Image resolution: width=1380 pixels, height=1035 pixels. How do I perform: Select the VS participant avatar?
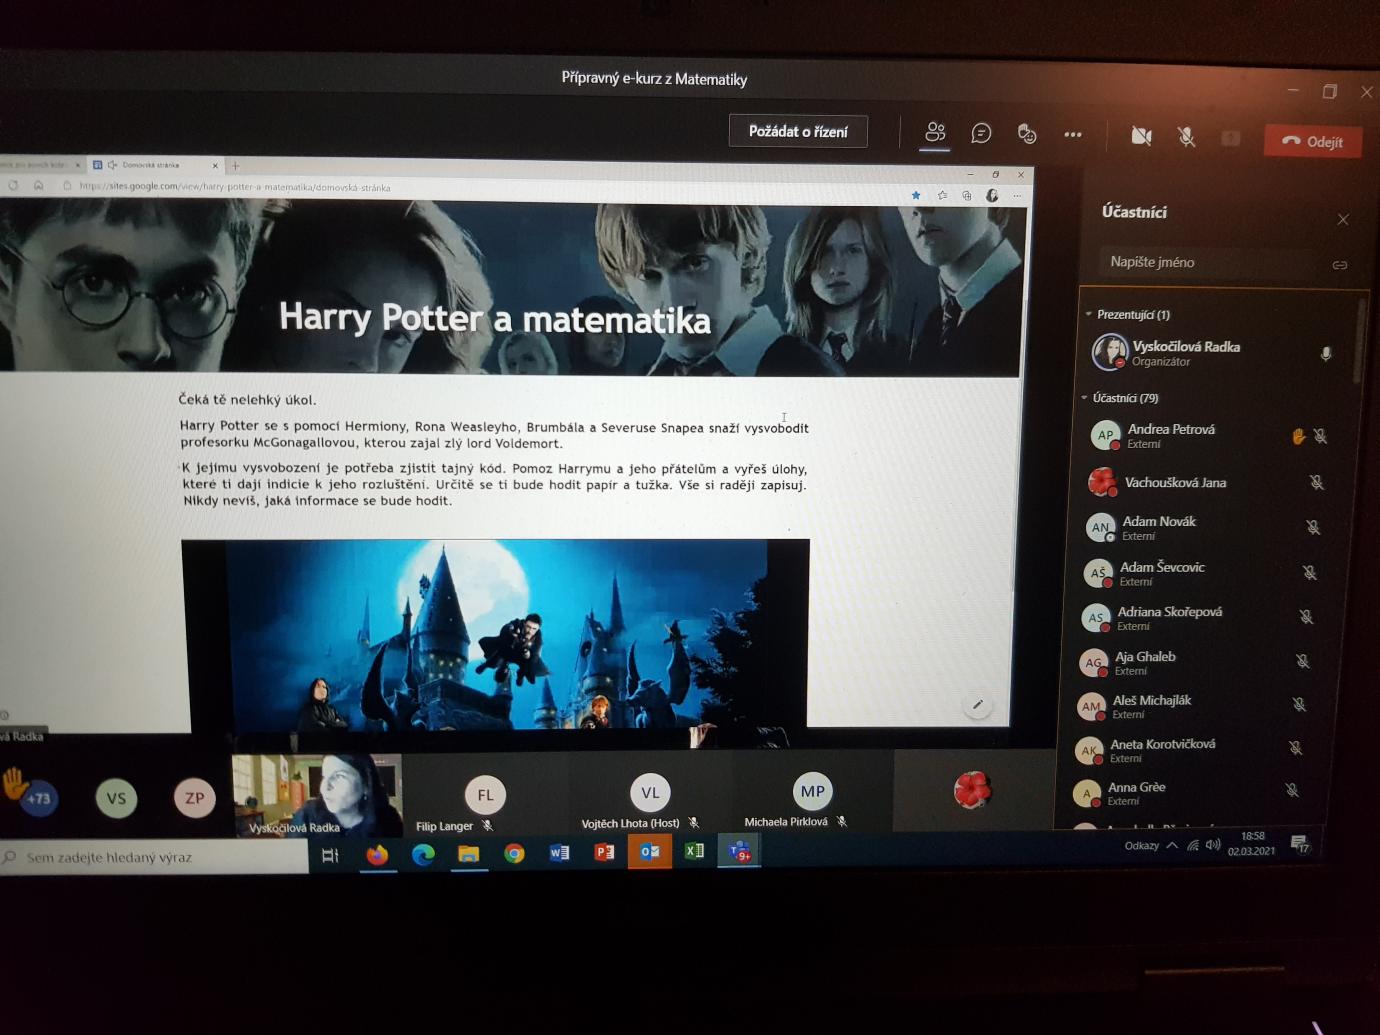pos(116,798)
